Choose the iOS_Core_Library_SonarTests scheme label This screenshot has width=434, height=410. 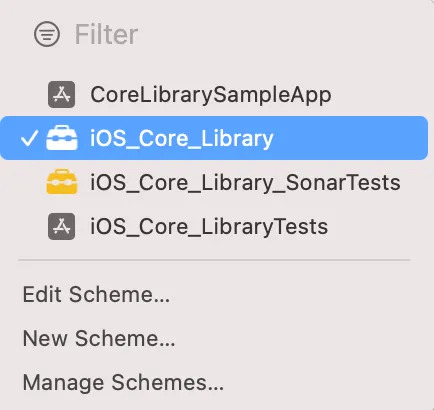tap(245, 183)
